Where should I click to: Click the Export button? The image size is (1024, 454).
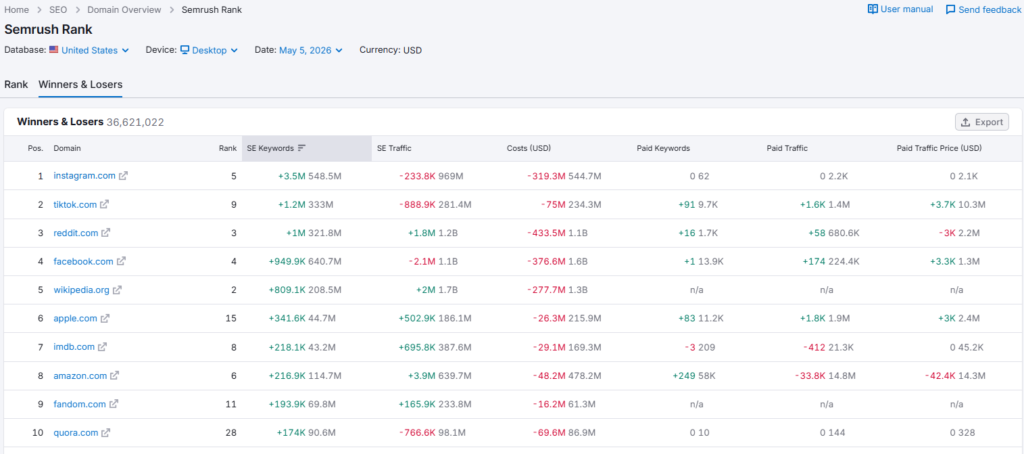(982, 122)
